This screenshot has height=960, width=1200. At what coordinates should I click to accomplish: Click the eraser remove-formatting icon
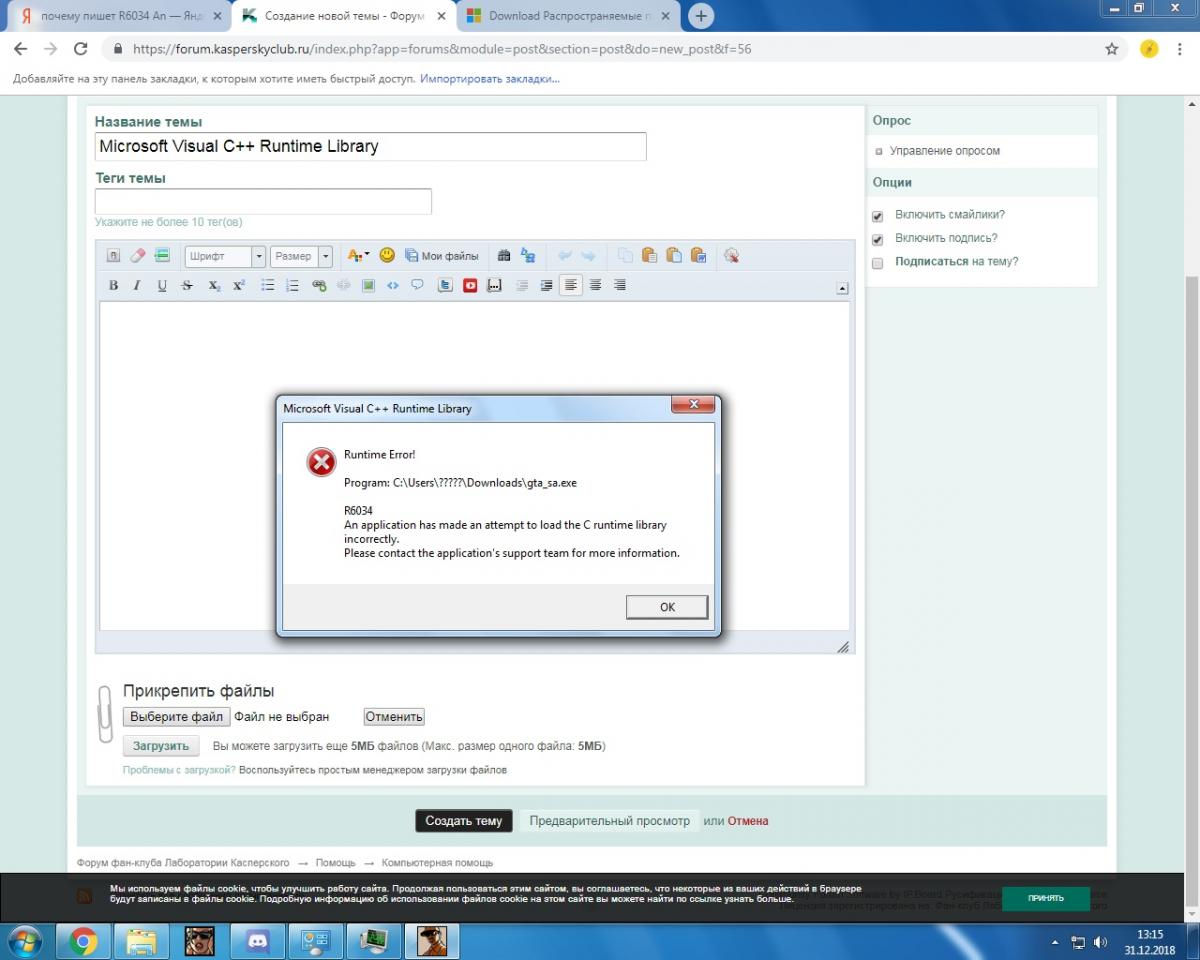pyautogui.click(x=138, y=256)
